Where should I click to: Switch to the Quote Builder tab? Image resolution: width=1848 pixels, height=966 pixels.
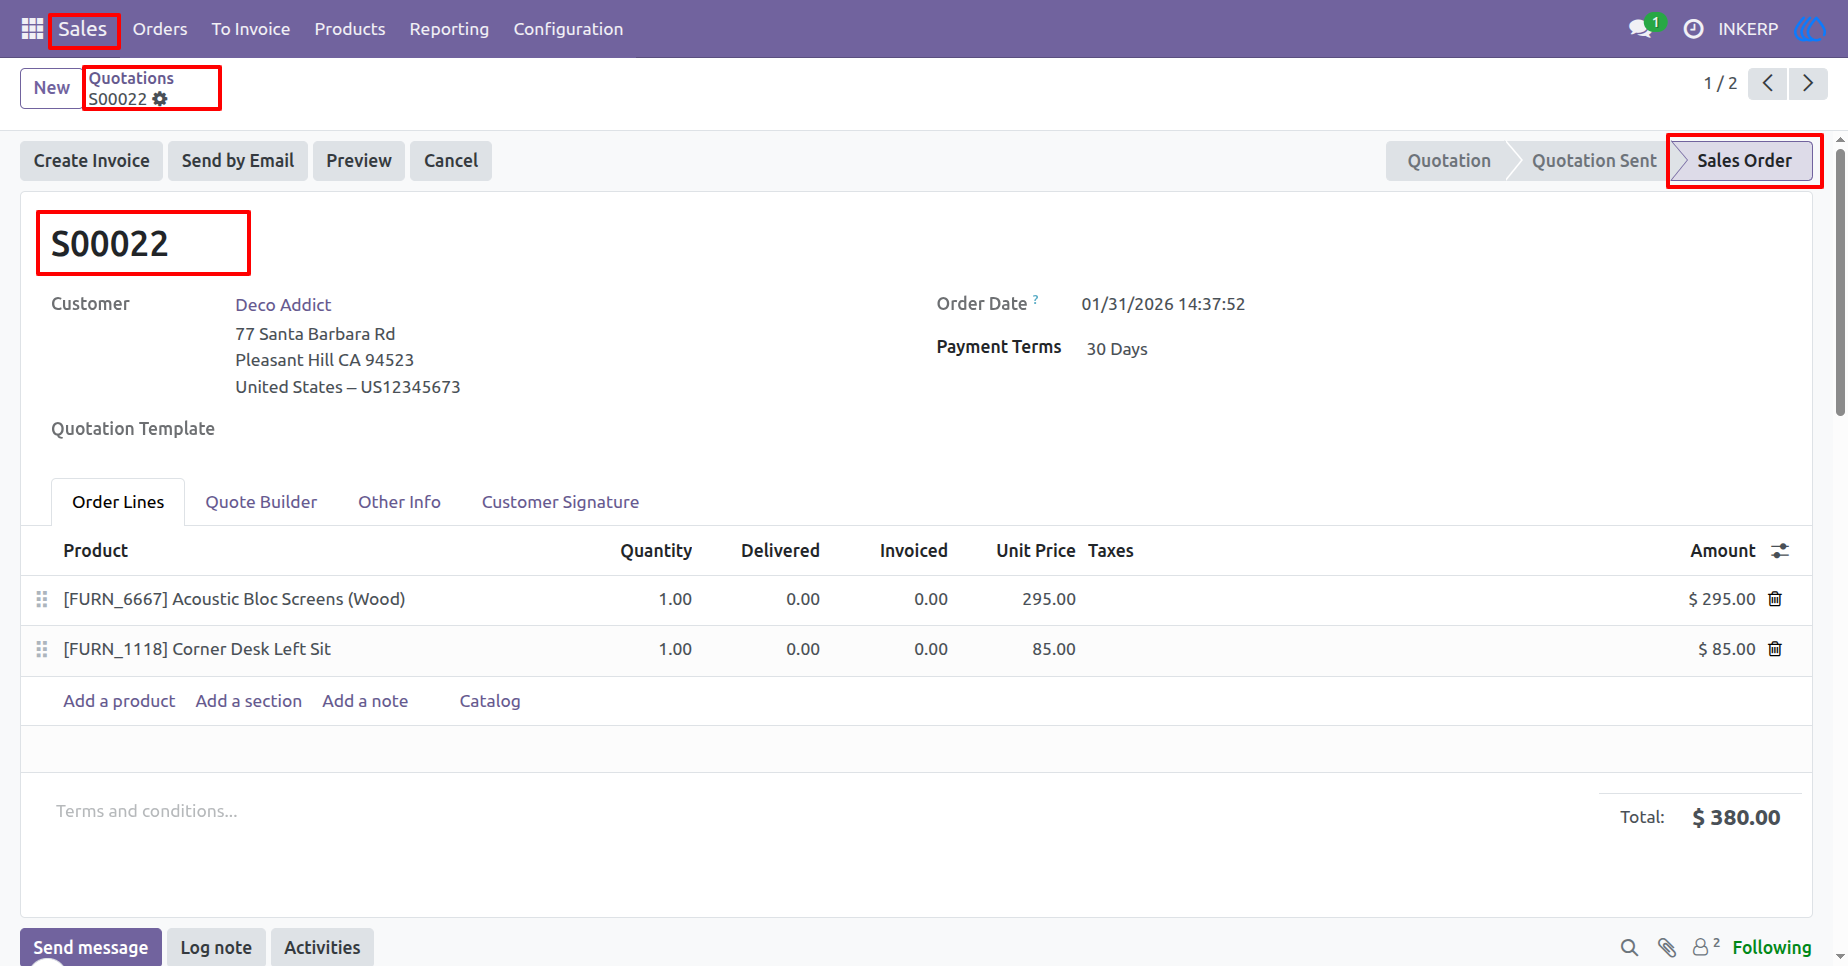[x=261, y=502]
